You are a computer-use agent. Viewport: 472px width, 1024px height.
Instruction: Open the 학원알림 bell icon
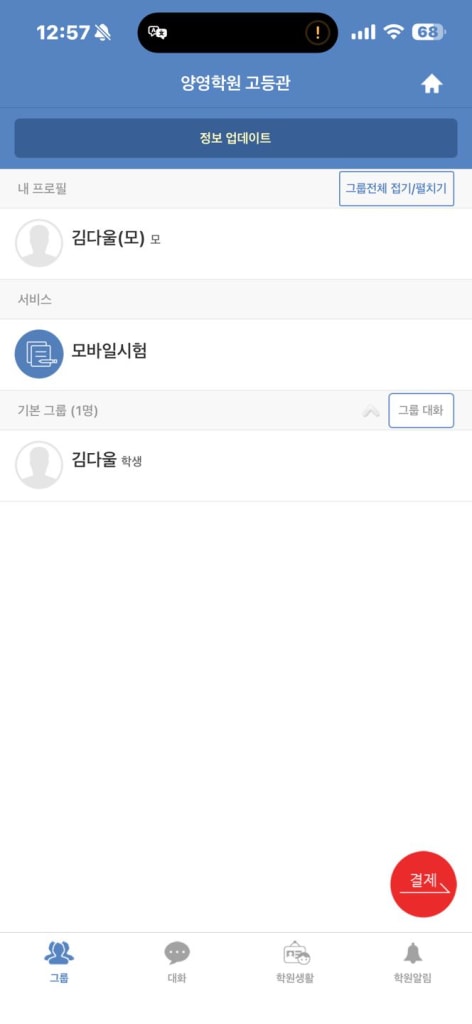[413, 953]
